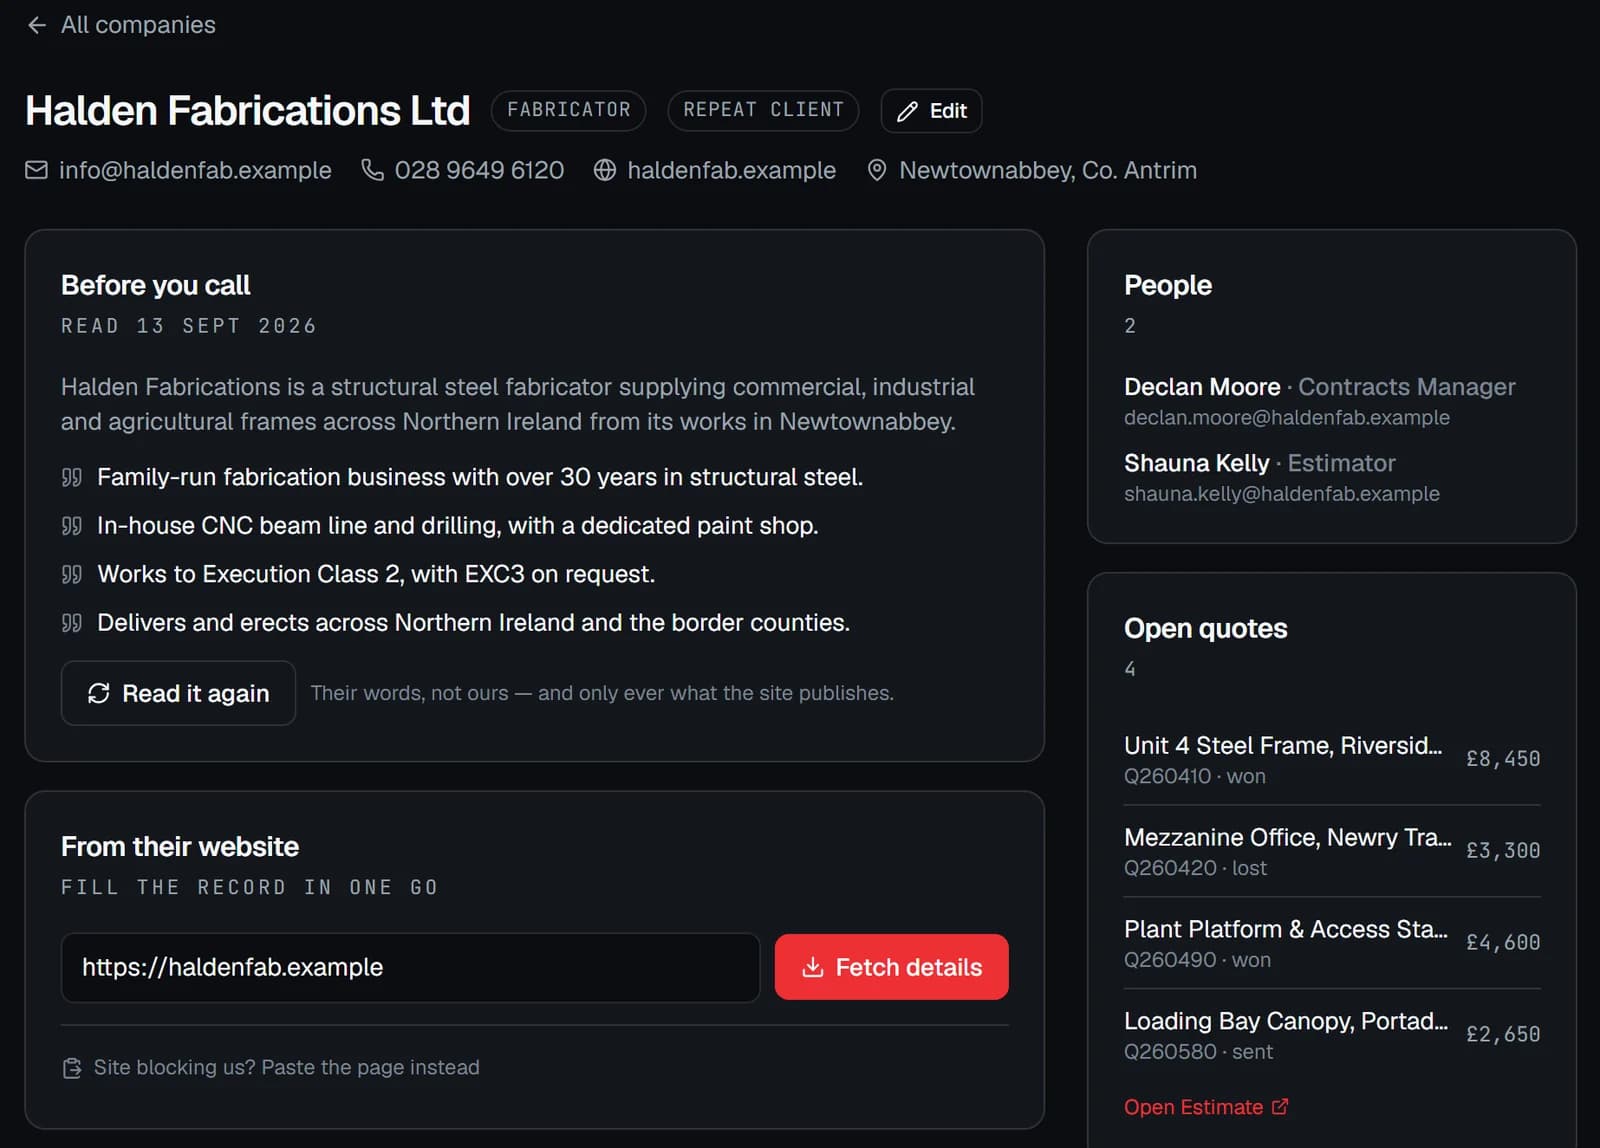Click the refresh icon in Read it again

tap(98, 693)
